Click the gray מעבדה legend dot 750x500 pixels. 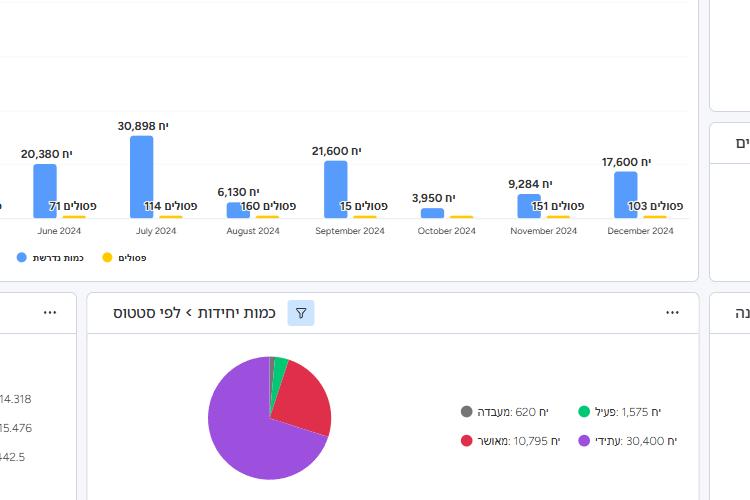click(x=467, y=411)
